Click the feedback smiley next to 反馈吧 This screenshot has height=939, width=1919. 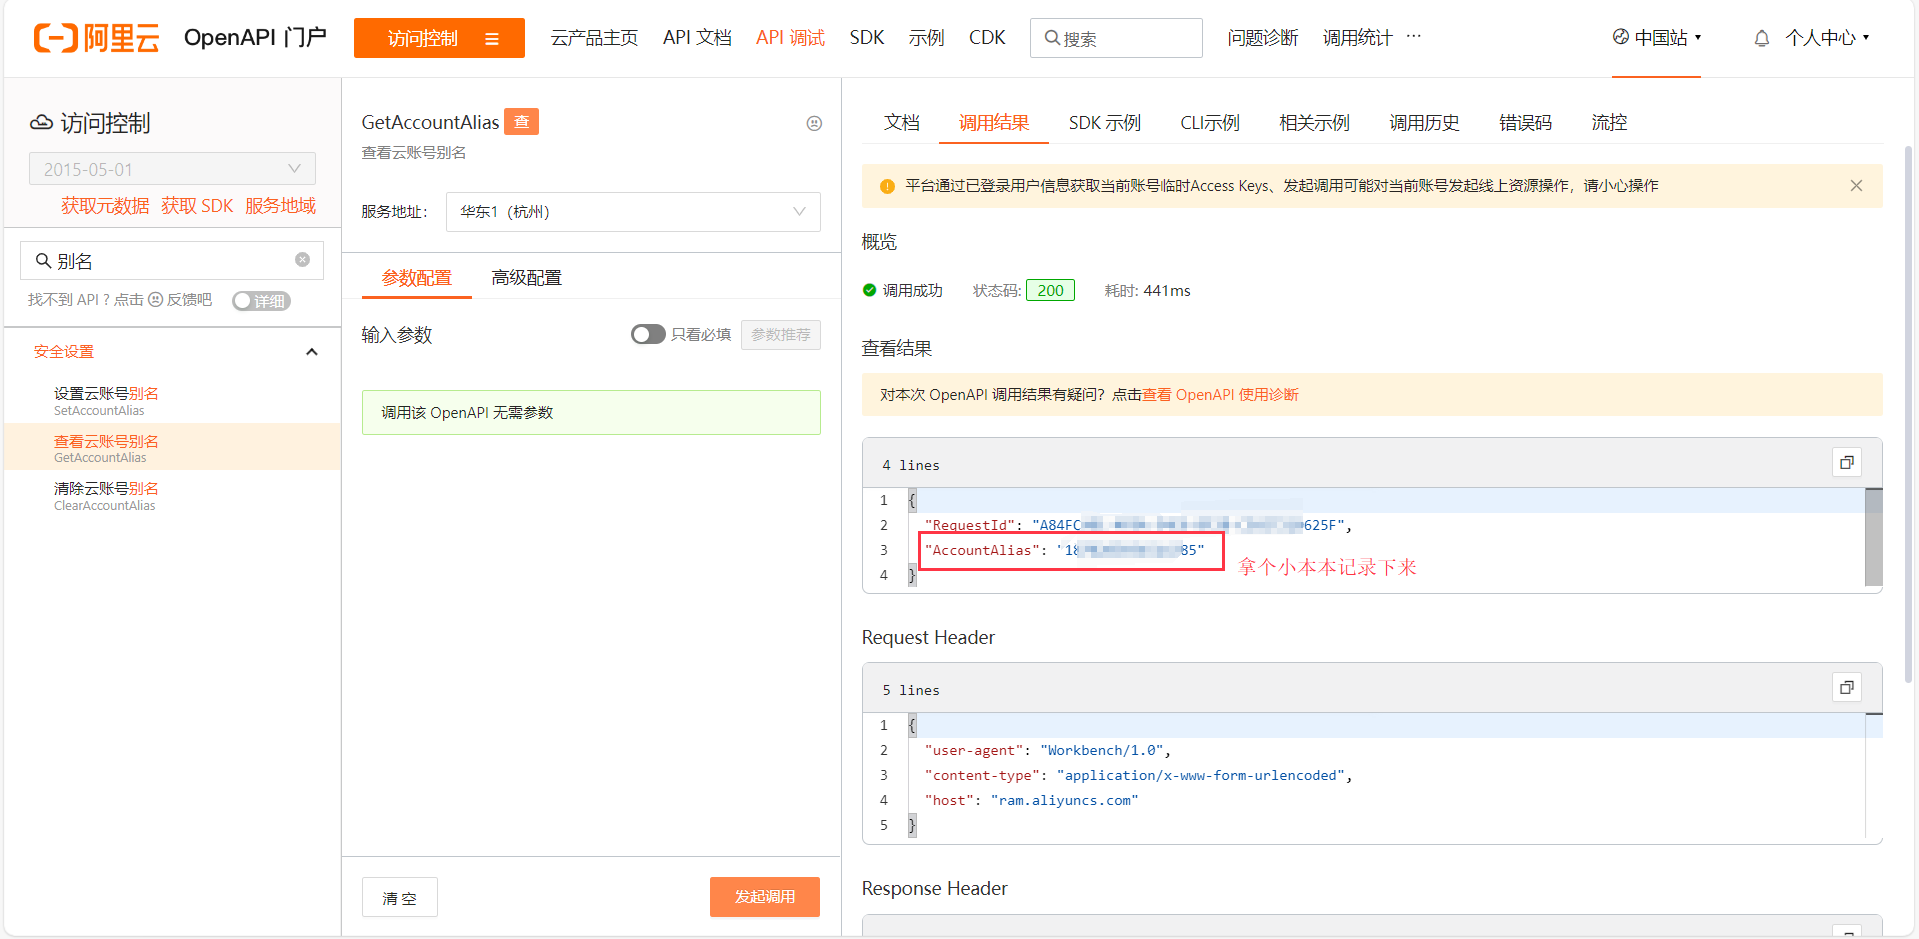pos(155,300)
